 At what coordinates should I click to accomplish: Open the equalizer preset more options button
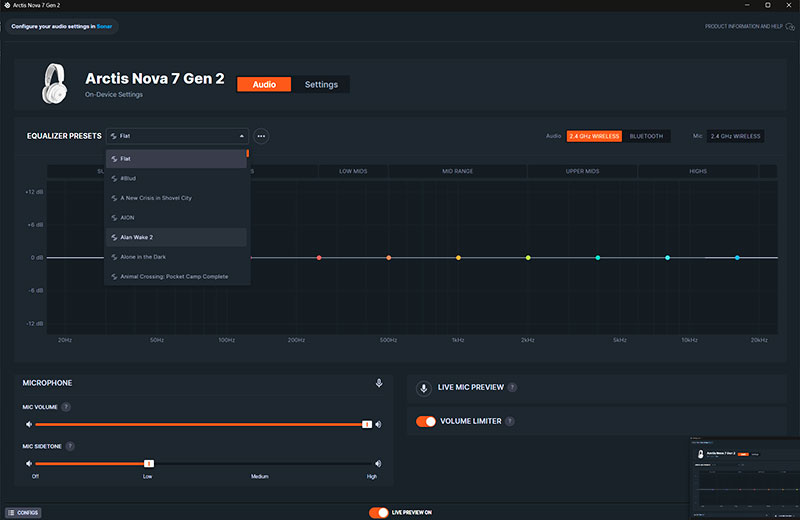(261, 136)
